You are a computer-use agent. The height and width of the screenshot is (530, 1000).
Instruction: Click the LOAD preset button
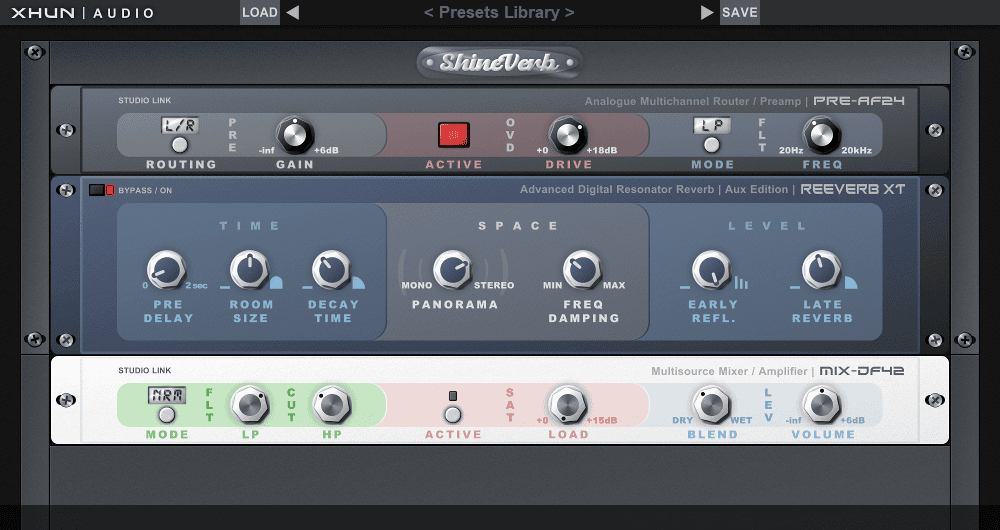[x=260, y=13]
